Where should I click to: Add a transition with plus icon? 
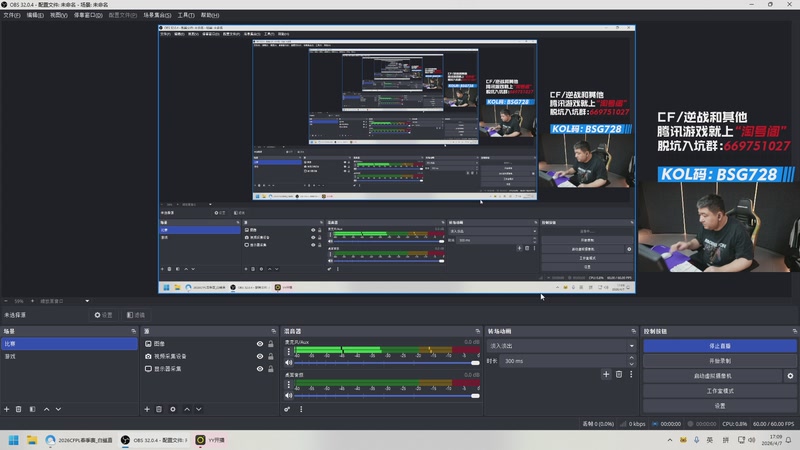[x=606, y=374]
